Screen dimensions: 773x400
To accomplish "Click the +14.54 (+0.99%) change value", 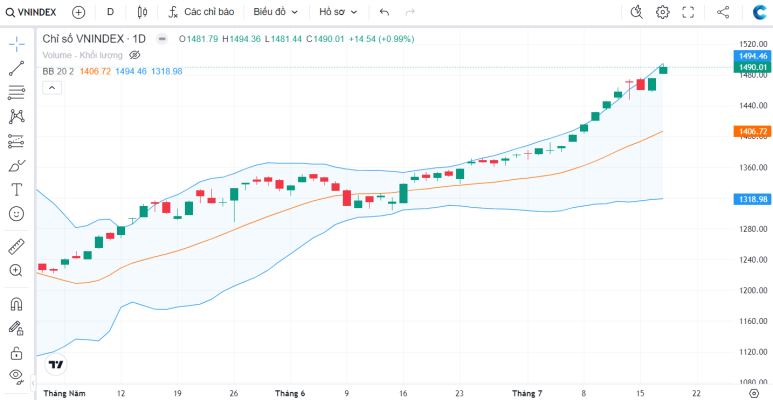I will click(382, 39).
